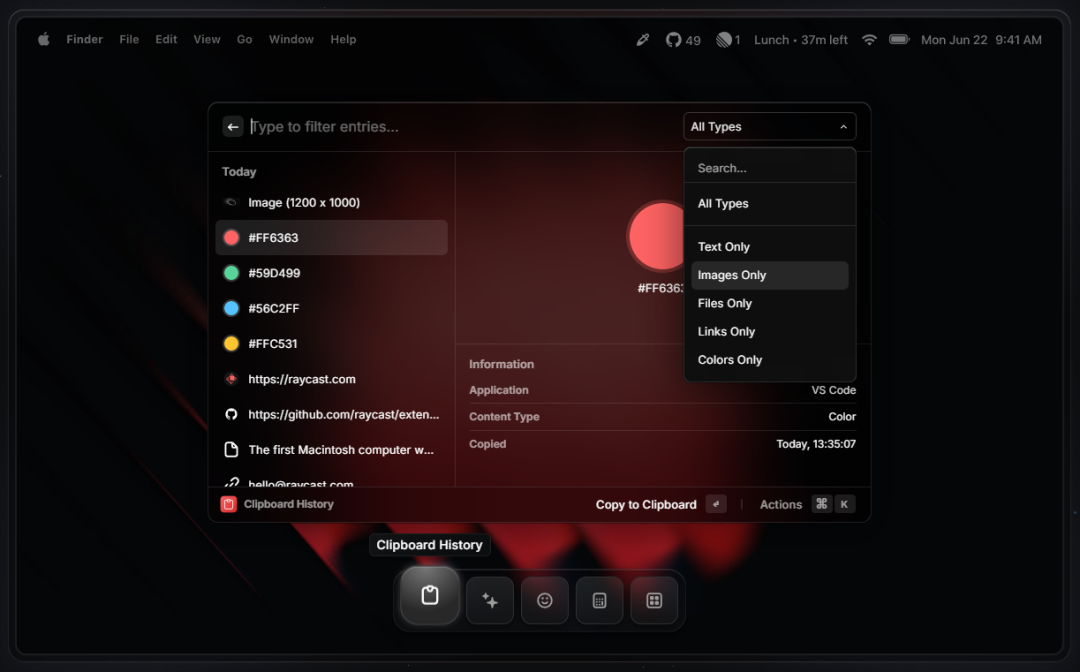Click the red #FF6363 color dot

pos(231,238)
